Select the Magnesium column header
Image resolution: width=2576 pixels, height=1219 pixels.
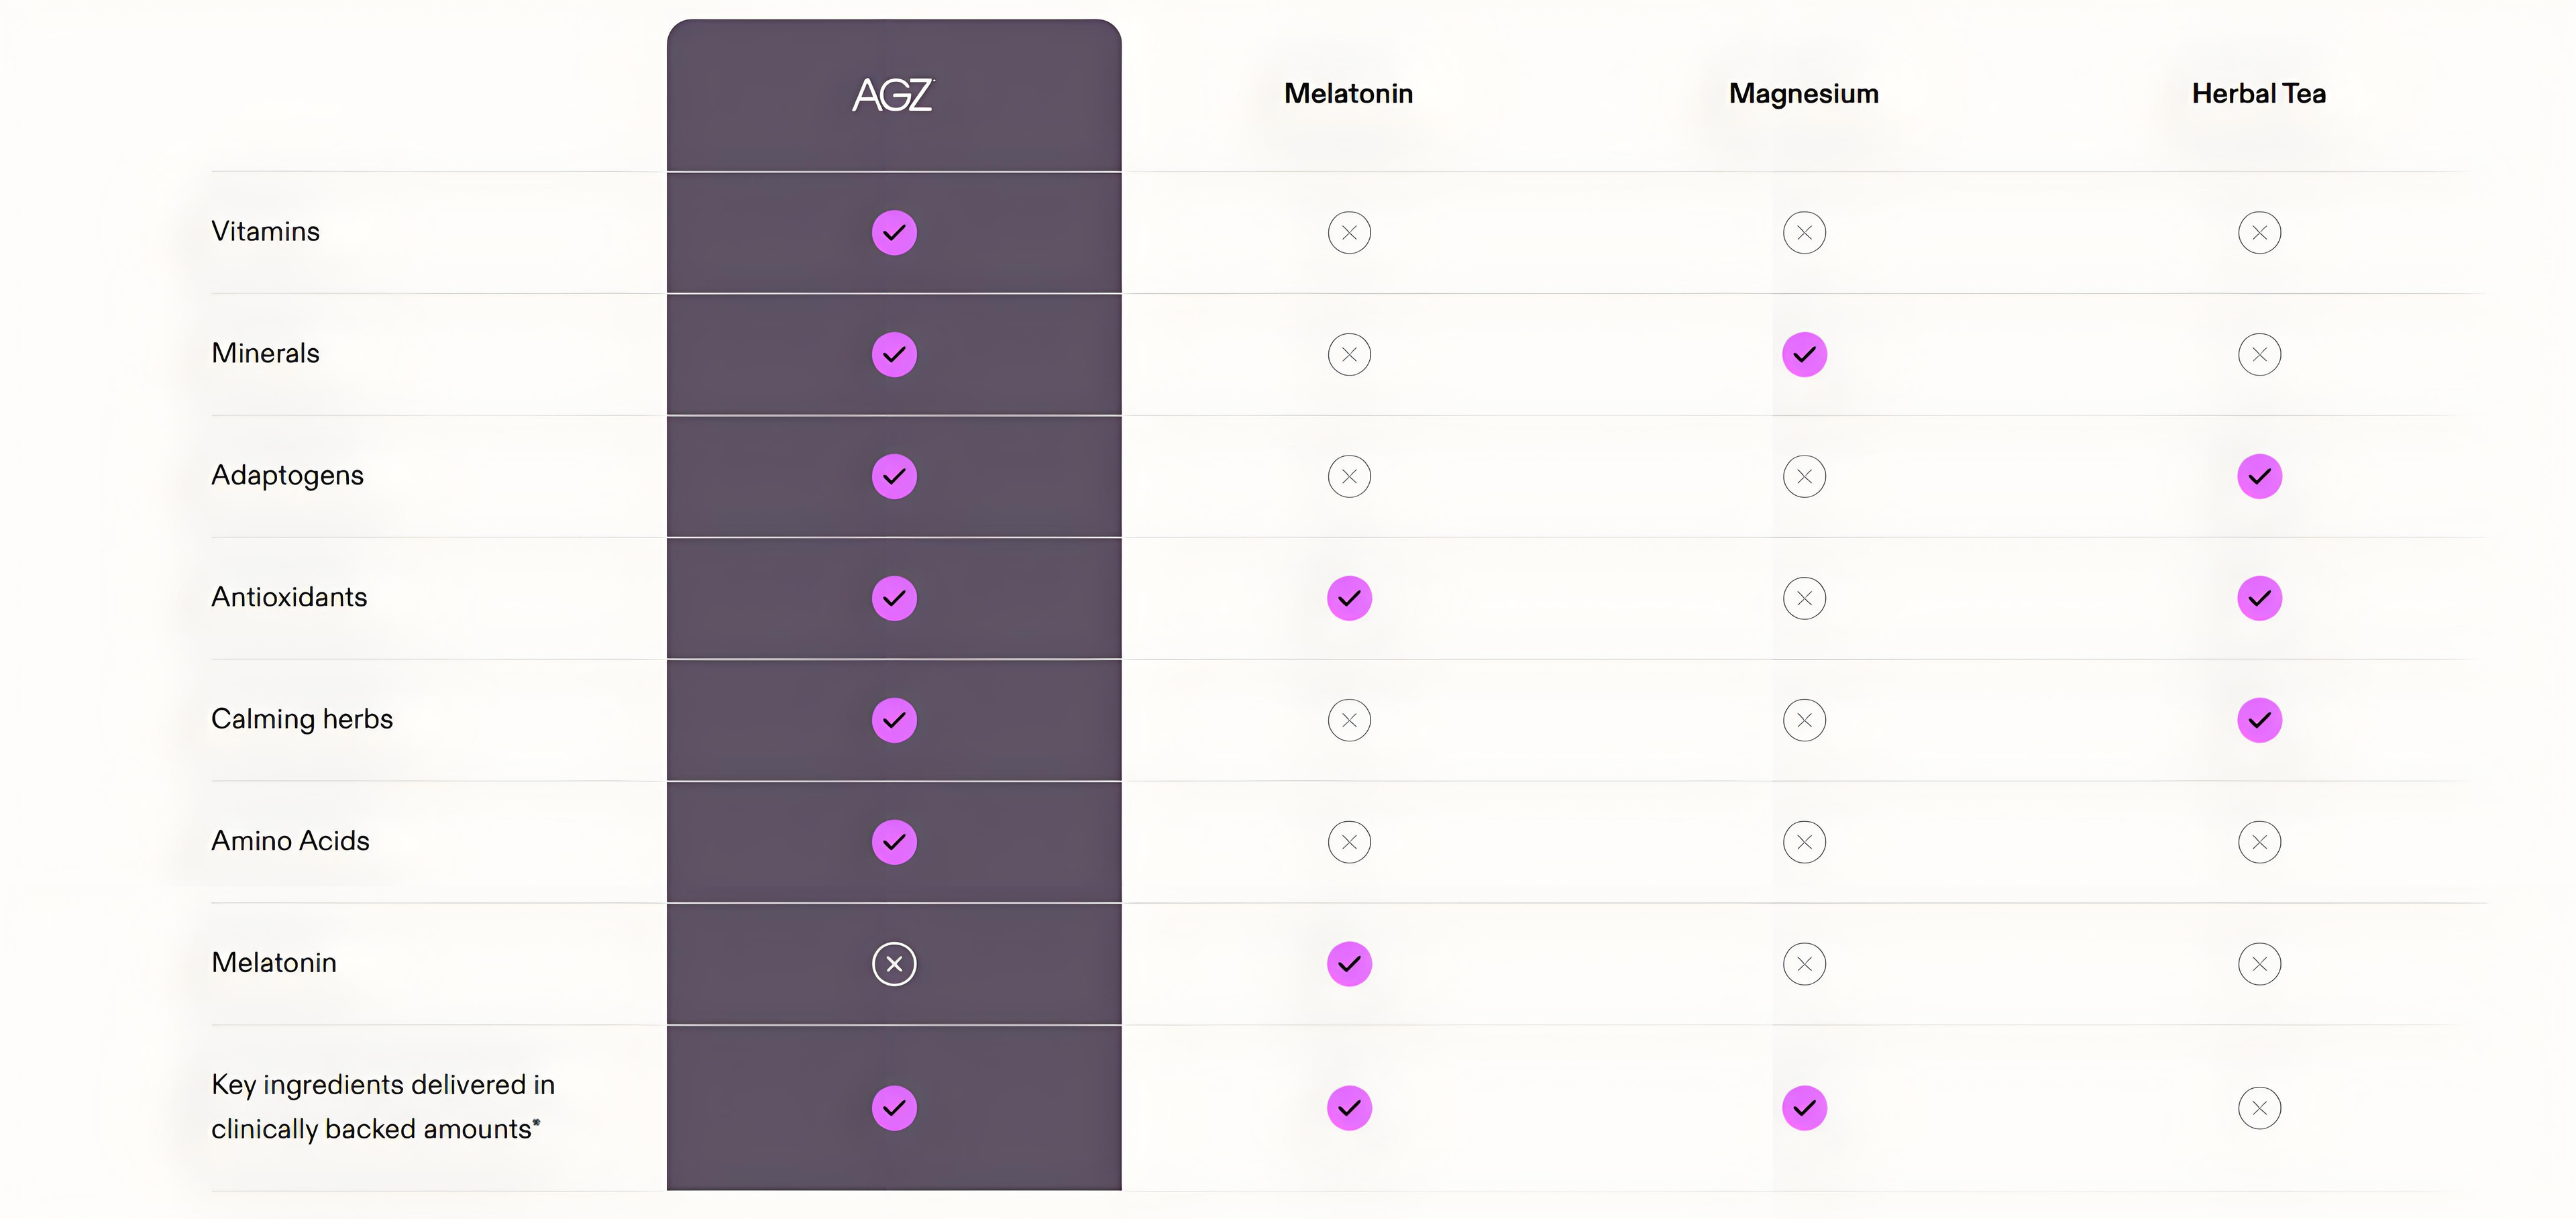[1803, 94]
